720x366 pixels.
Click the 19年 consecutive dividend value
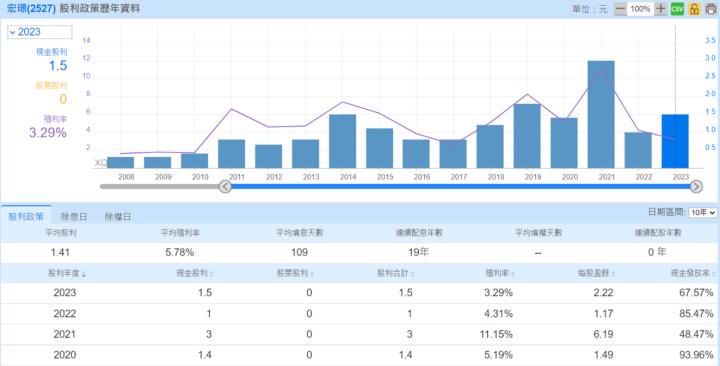point(418,252)
